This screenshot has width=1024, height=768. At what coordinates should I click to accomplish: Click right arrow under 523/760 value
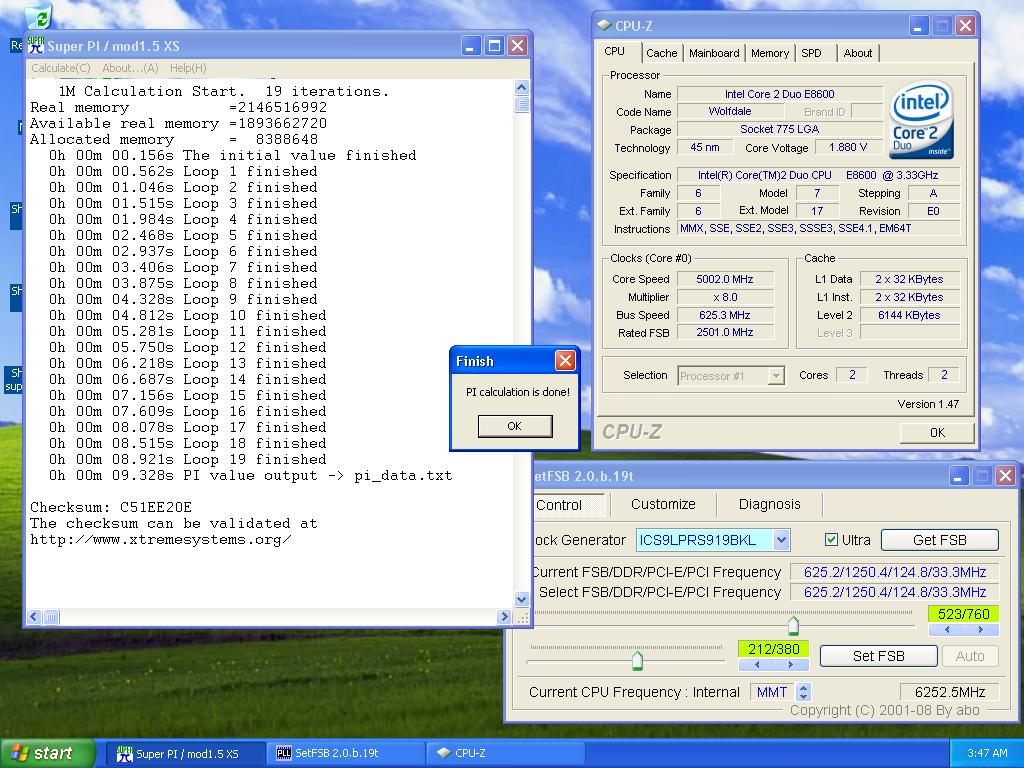(x=980, y=630)
